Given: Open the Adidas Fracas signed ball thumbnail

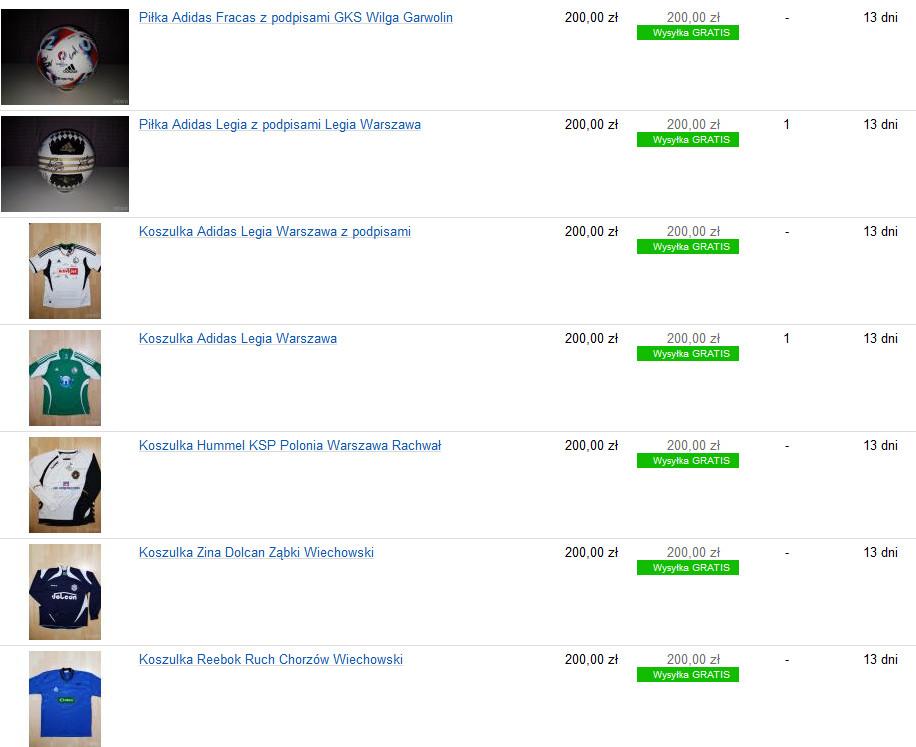Looking at the screenshot, I should 65,57.
